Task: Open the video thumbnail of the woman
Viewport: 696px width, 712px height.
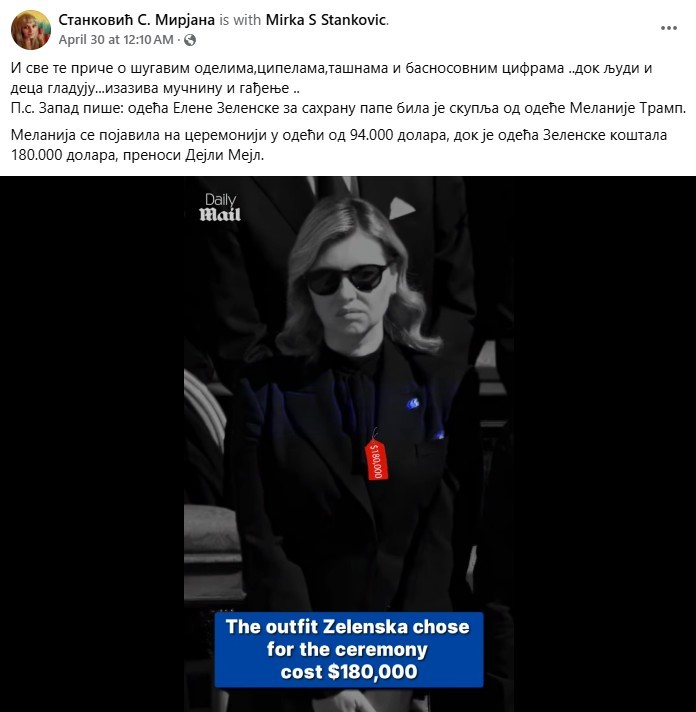Action: (349, 444)
